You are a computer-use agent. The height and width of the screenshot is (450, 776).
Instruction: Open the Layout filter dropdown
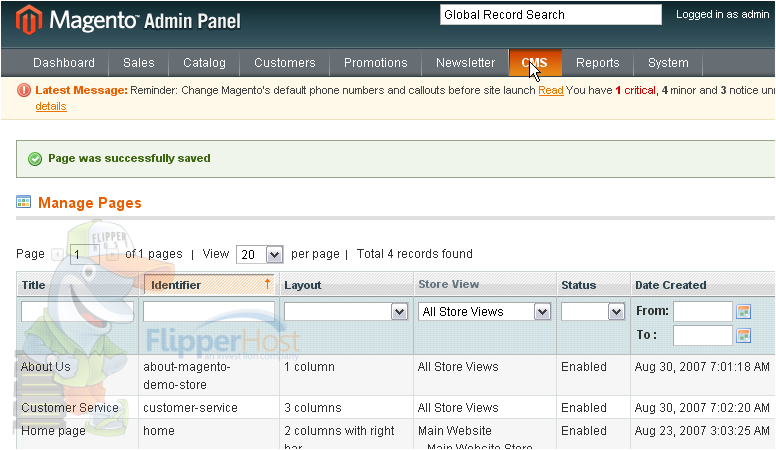346,312
